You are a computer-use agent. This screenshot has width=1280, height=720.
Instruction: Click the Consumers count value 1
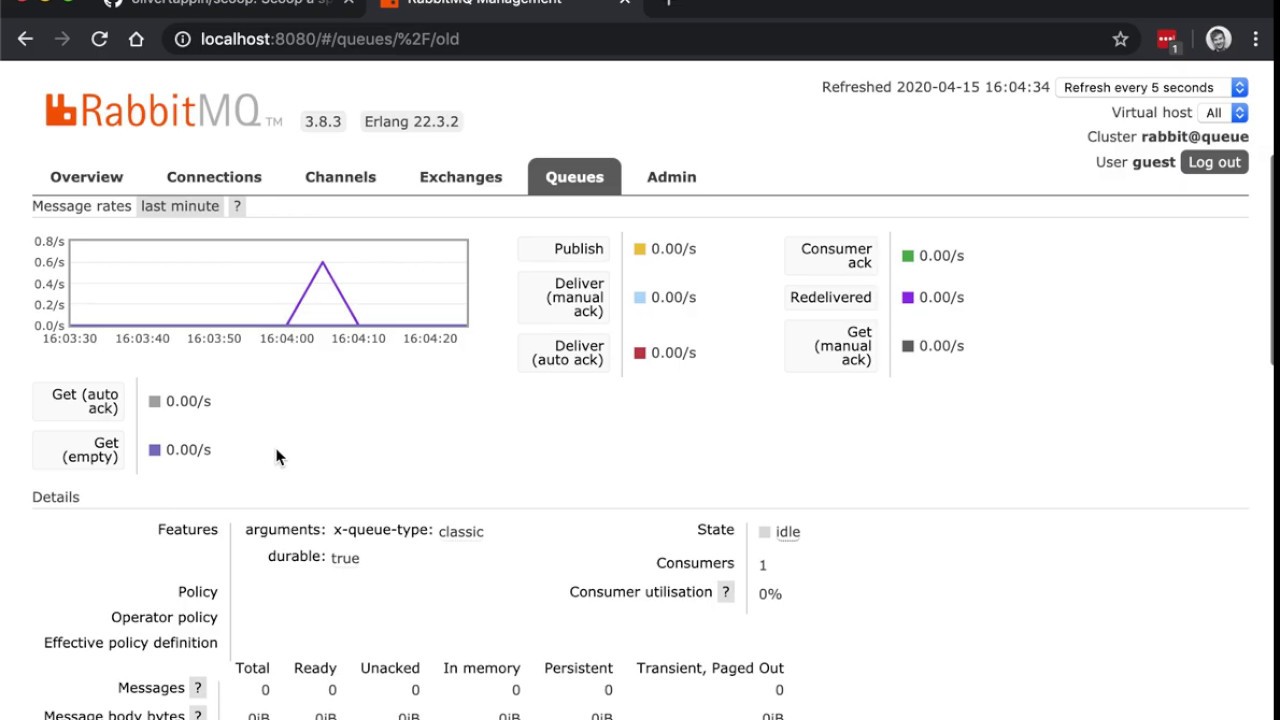[763, 566]
